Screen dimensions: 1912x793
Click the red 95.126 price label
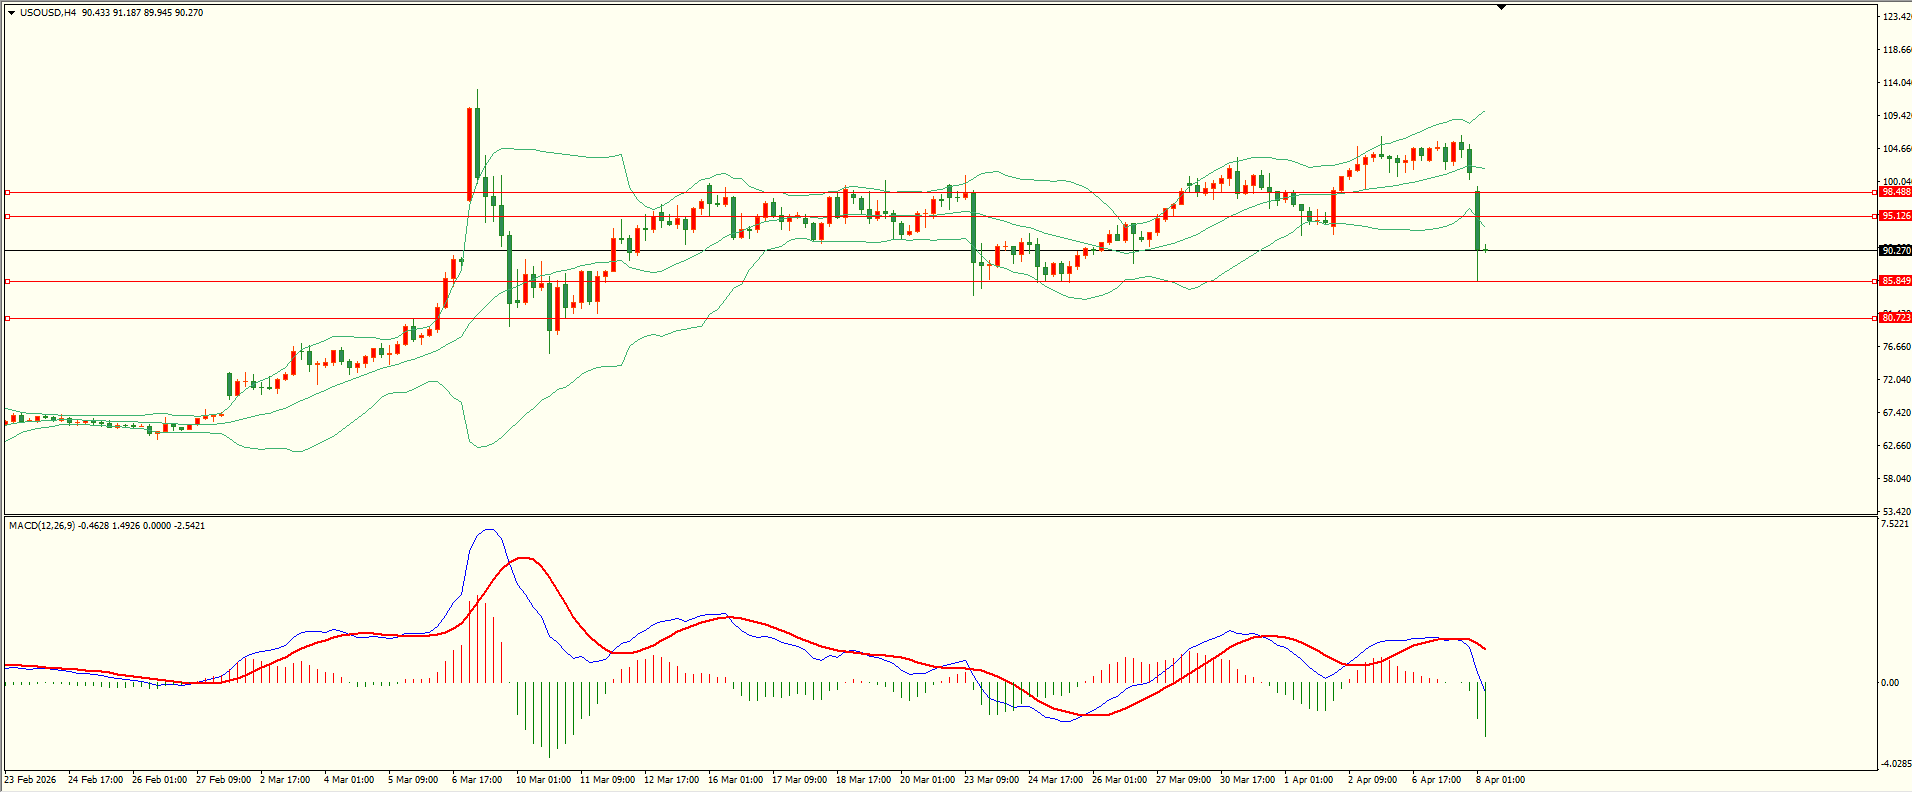[x=1895, y=216]
